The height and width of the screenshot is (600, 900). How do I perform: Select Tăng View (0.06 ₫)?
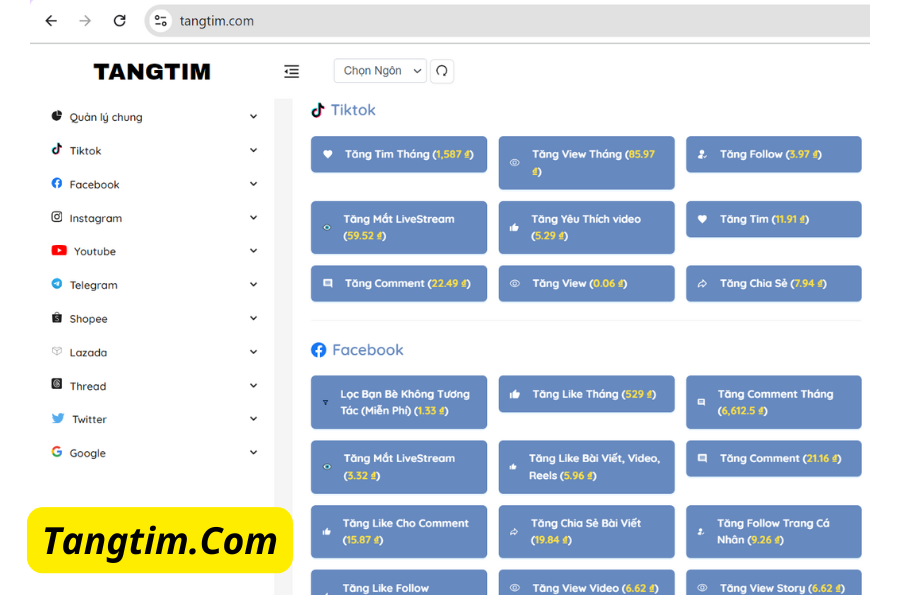tap(587, 284)
